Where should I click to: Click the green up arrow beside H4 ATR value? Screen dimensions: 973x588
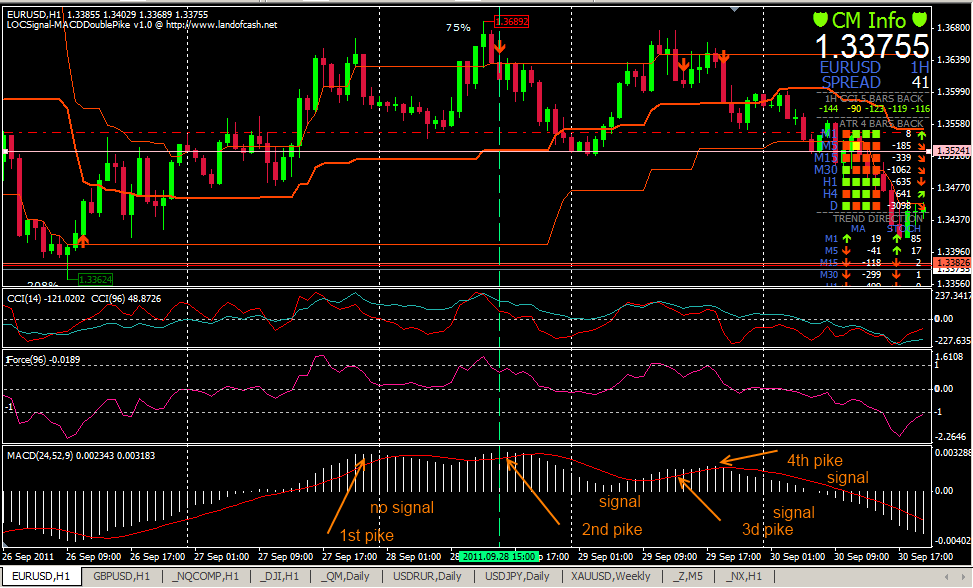click(922, 193)
